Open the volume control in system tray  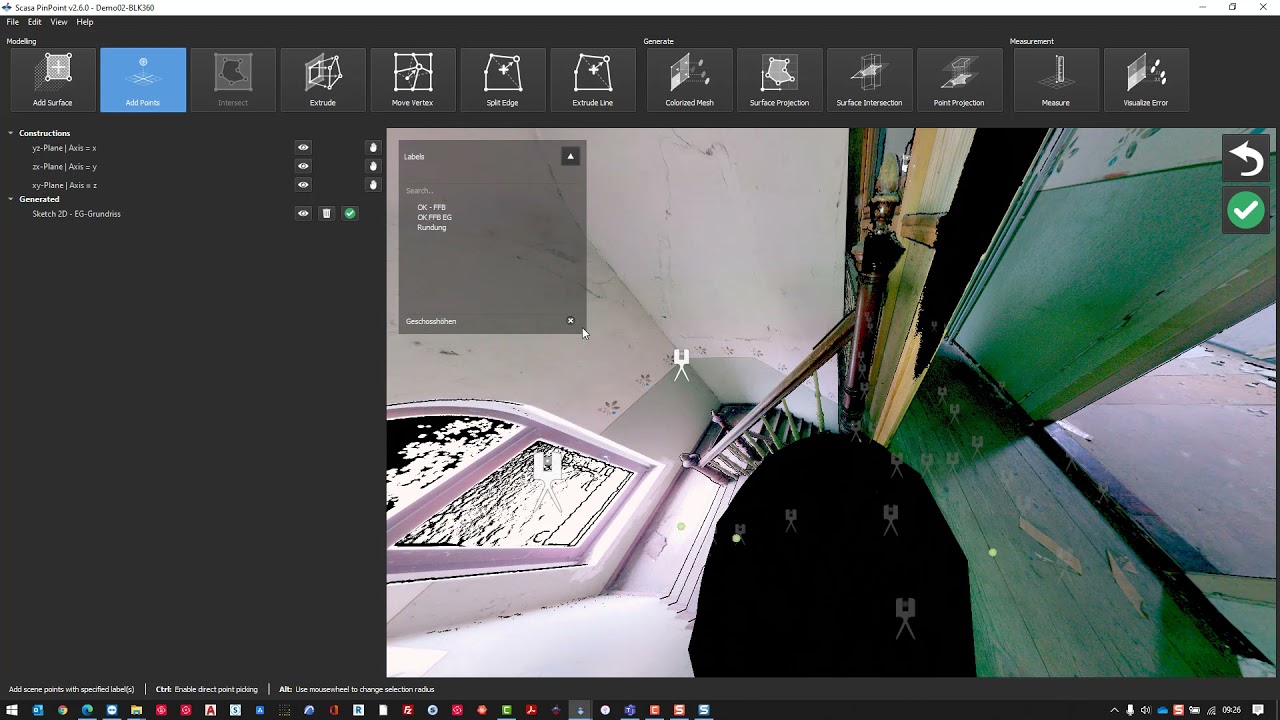(x=1145, y=710)
